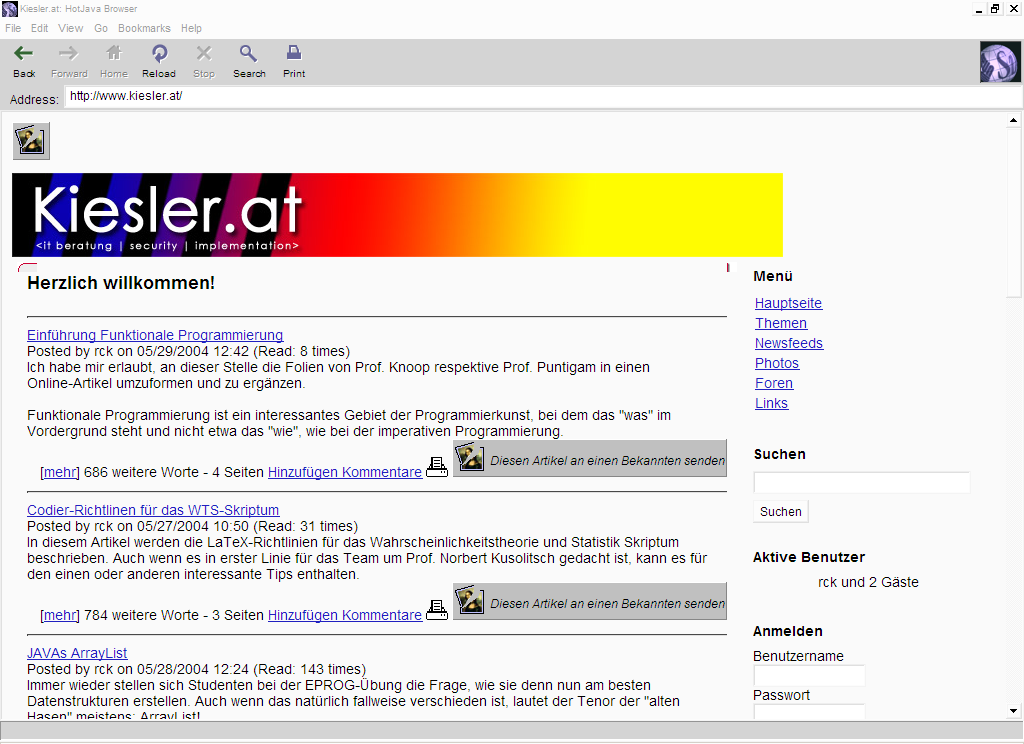The width and height of the screenshot is (1024, 744).
Task: Click the address bar URL field
Action: 540,97
